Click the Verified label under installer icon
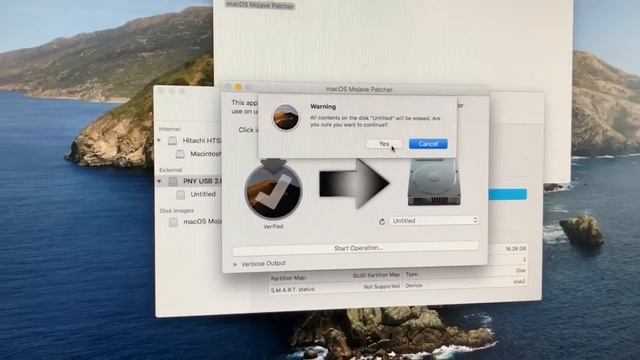Viewport: 640px width, 360px height. (x=273, y=226)
